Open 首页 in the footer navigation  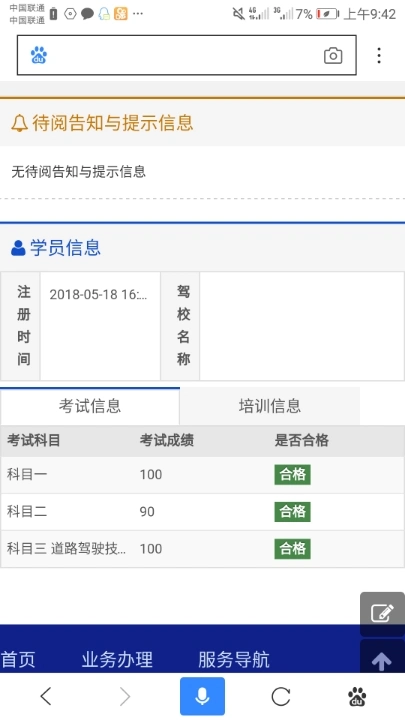click(18, 659)
